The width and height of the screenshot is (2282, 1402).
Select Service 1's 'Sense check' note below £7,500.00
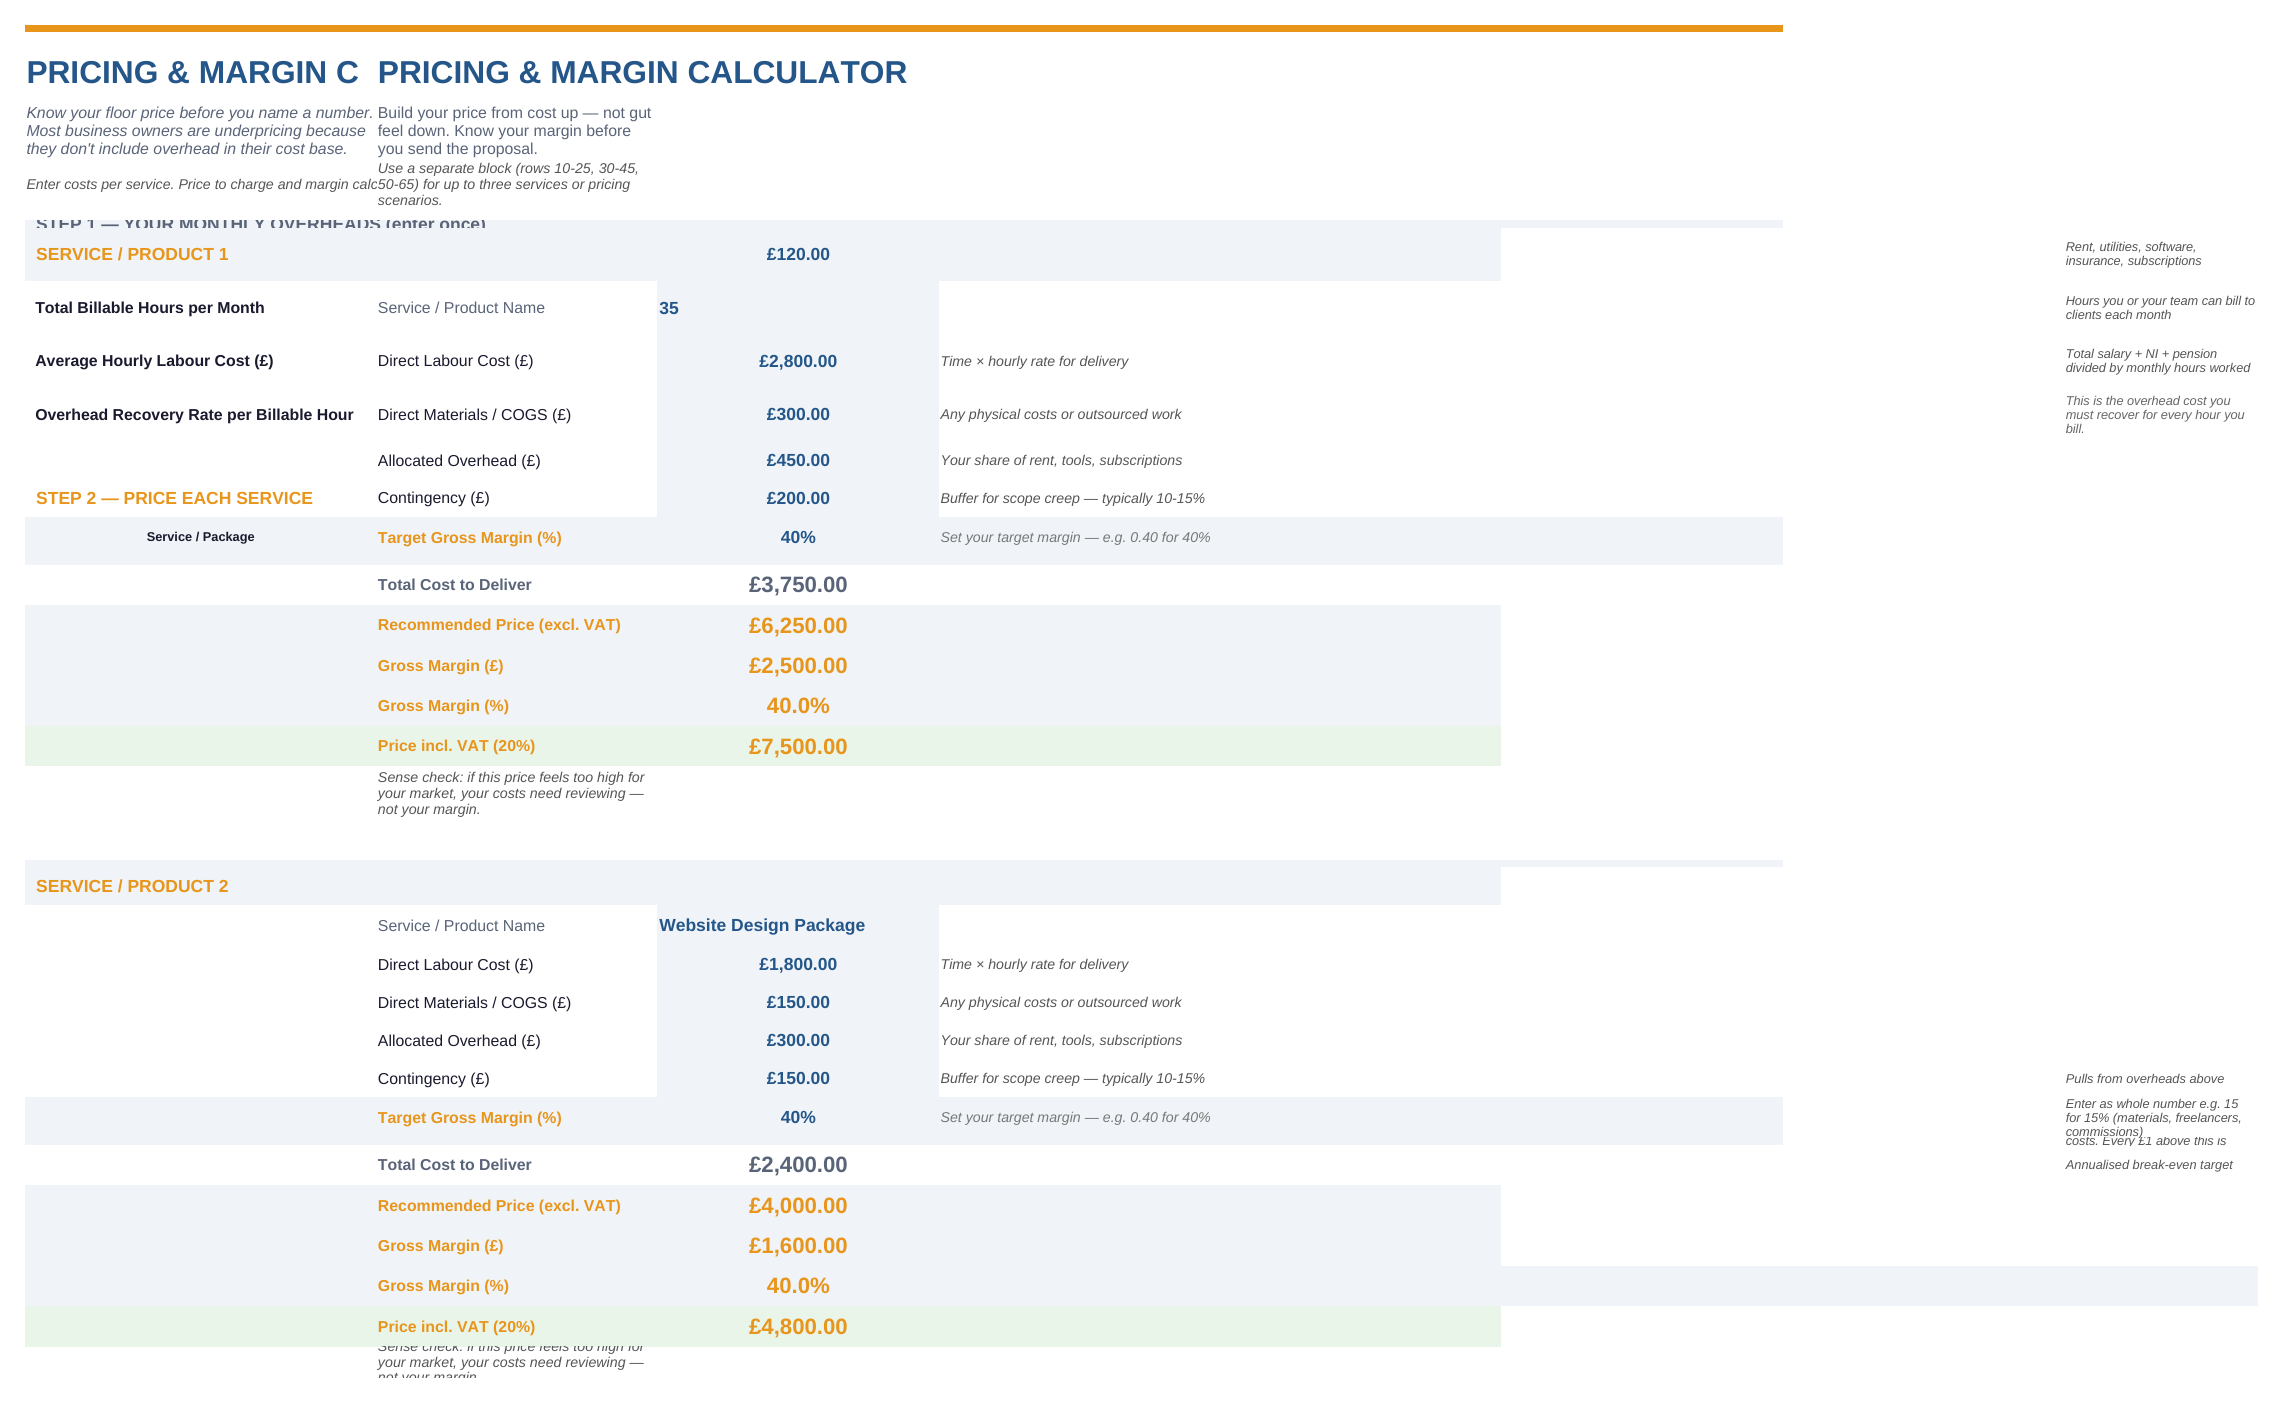point(511,793)
